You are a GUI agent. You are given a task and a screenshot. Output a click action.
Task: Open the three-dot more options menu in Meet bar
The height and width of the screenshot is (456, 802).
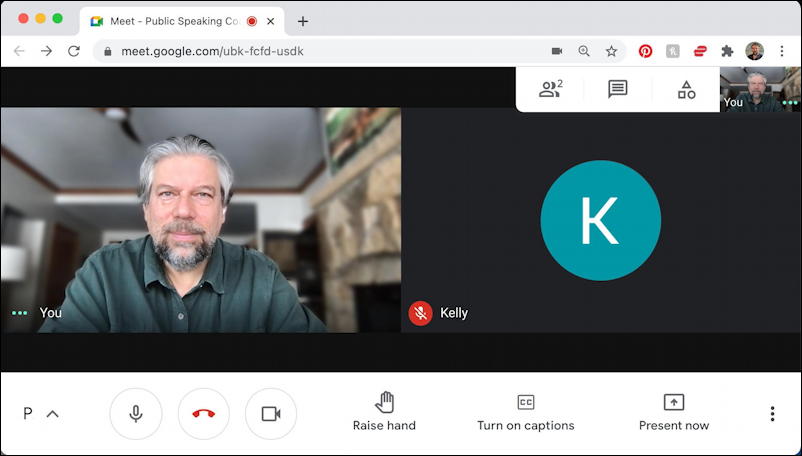coord(772,414)
